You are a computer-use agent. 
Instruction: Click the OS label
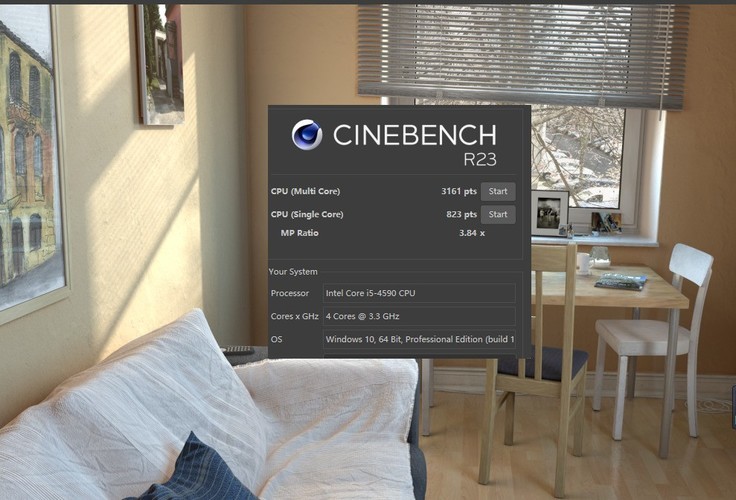(276, 339)
